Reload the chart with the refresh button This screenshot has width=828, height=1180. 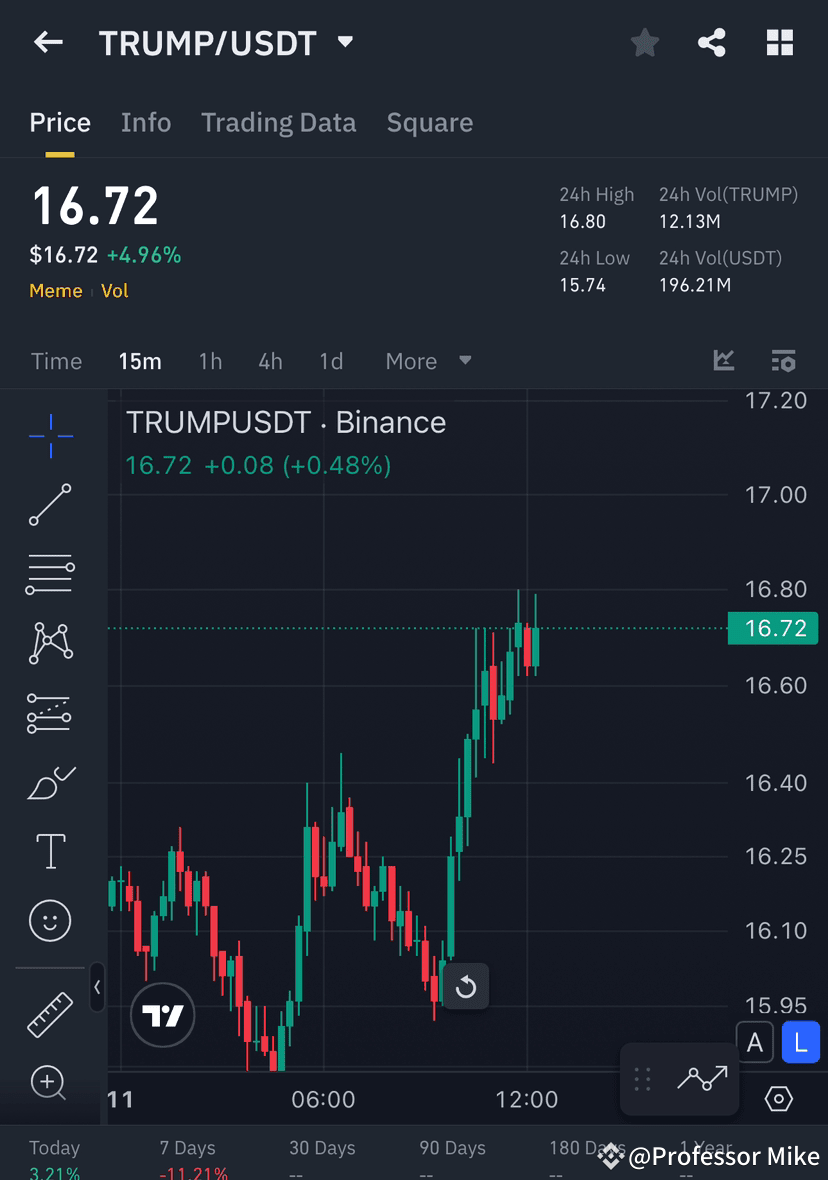465,985
